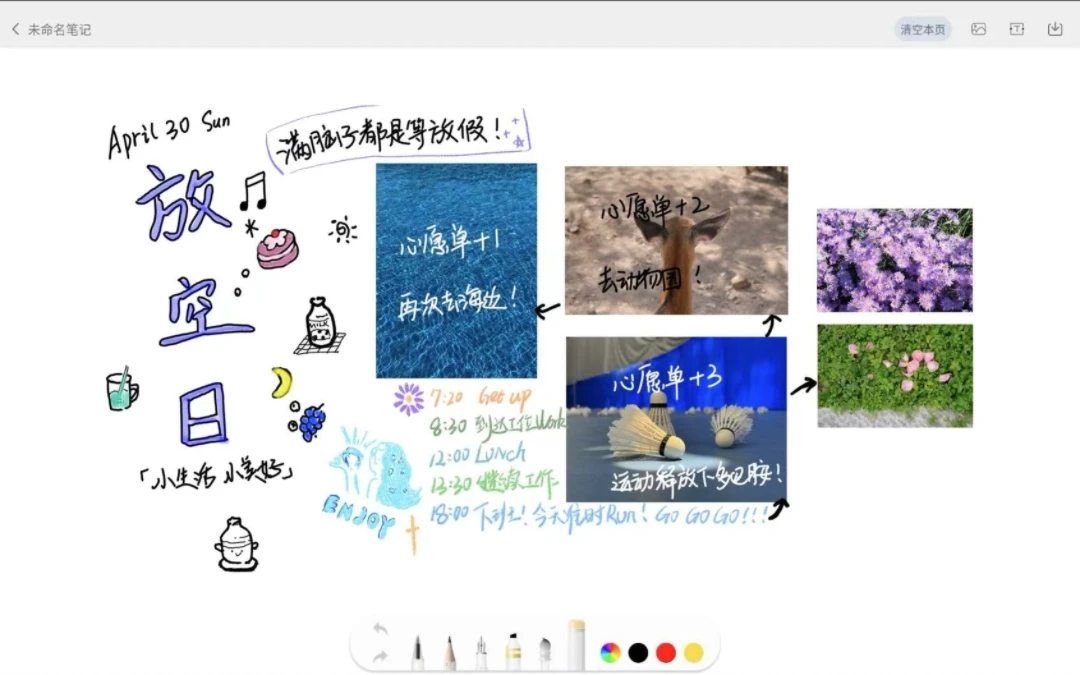This screenshot has height=675, width=1080.
Task: Select the red ink color swatch
Action: 666,650
